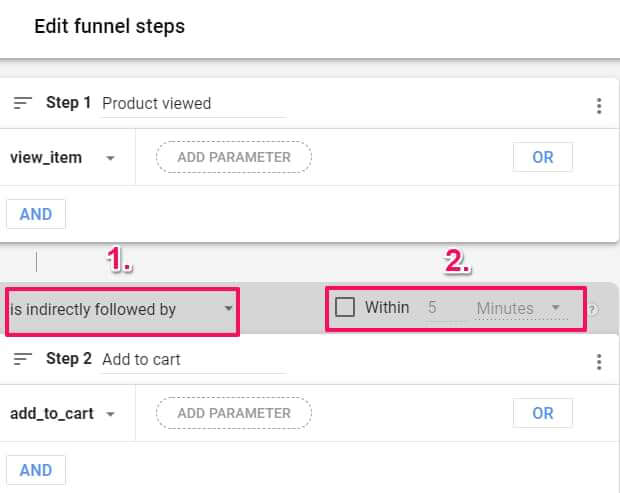
Task: Open Step 1 three-dot options menu
Action: [x=598, y=106]
